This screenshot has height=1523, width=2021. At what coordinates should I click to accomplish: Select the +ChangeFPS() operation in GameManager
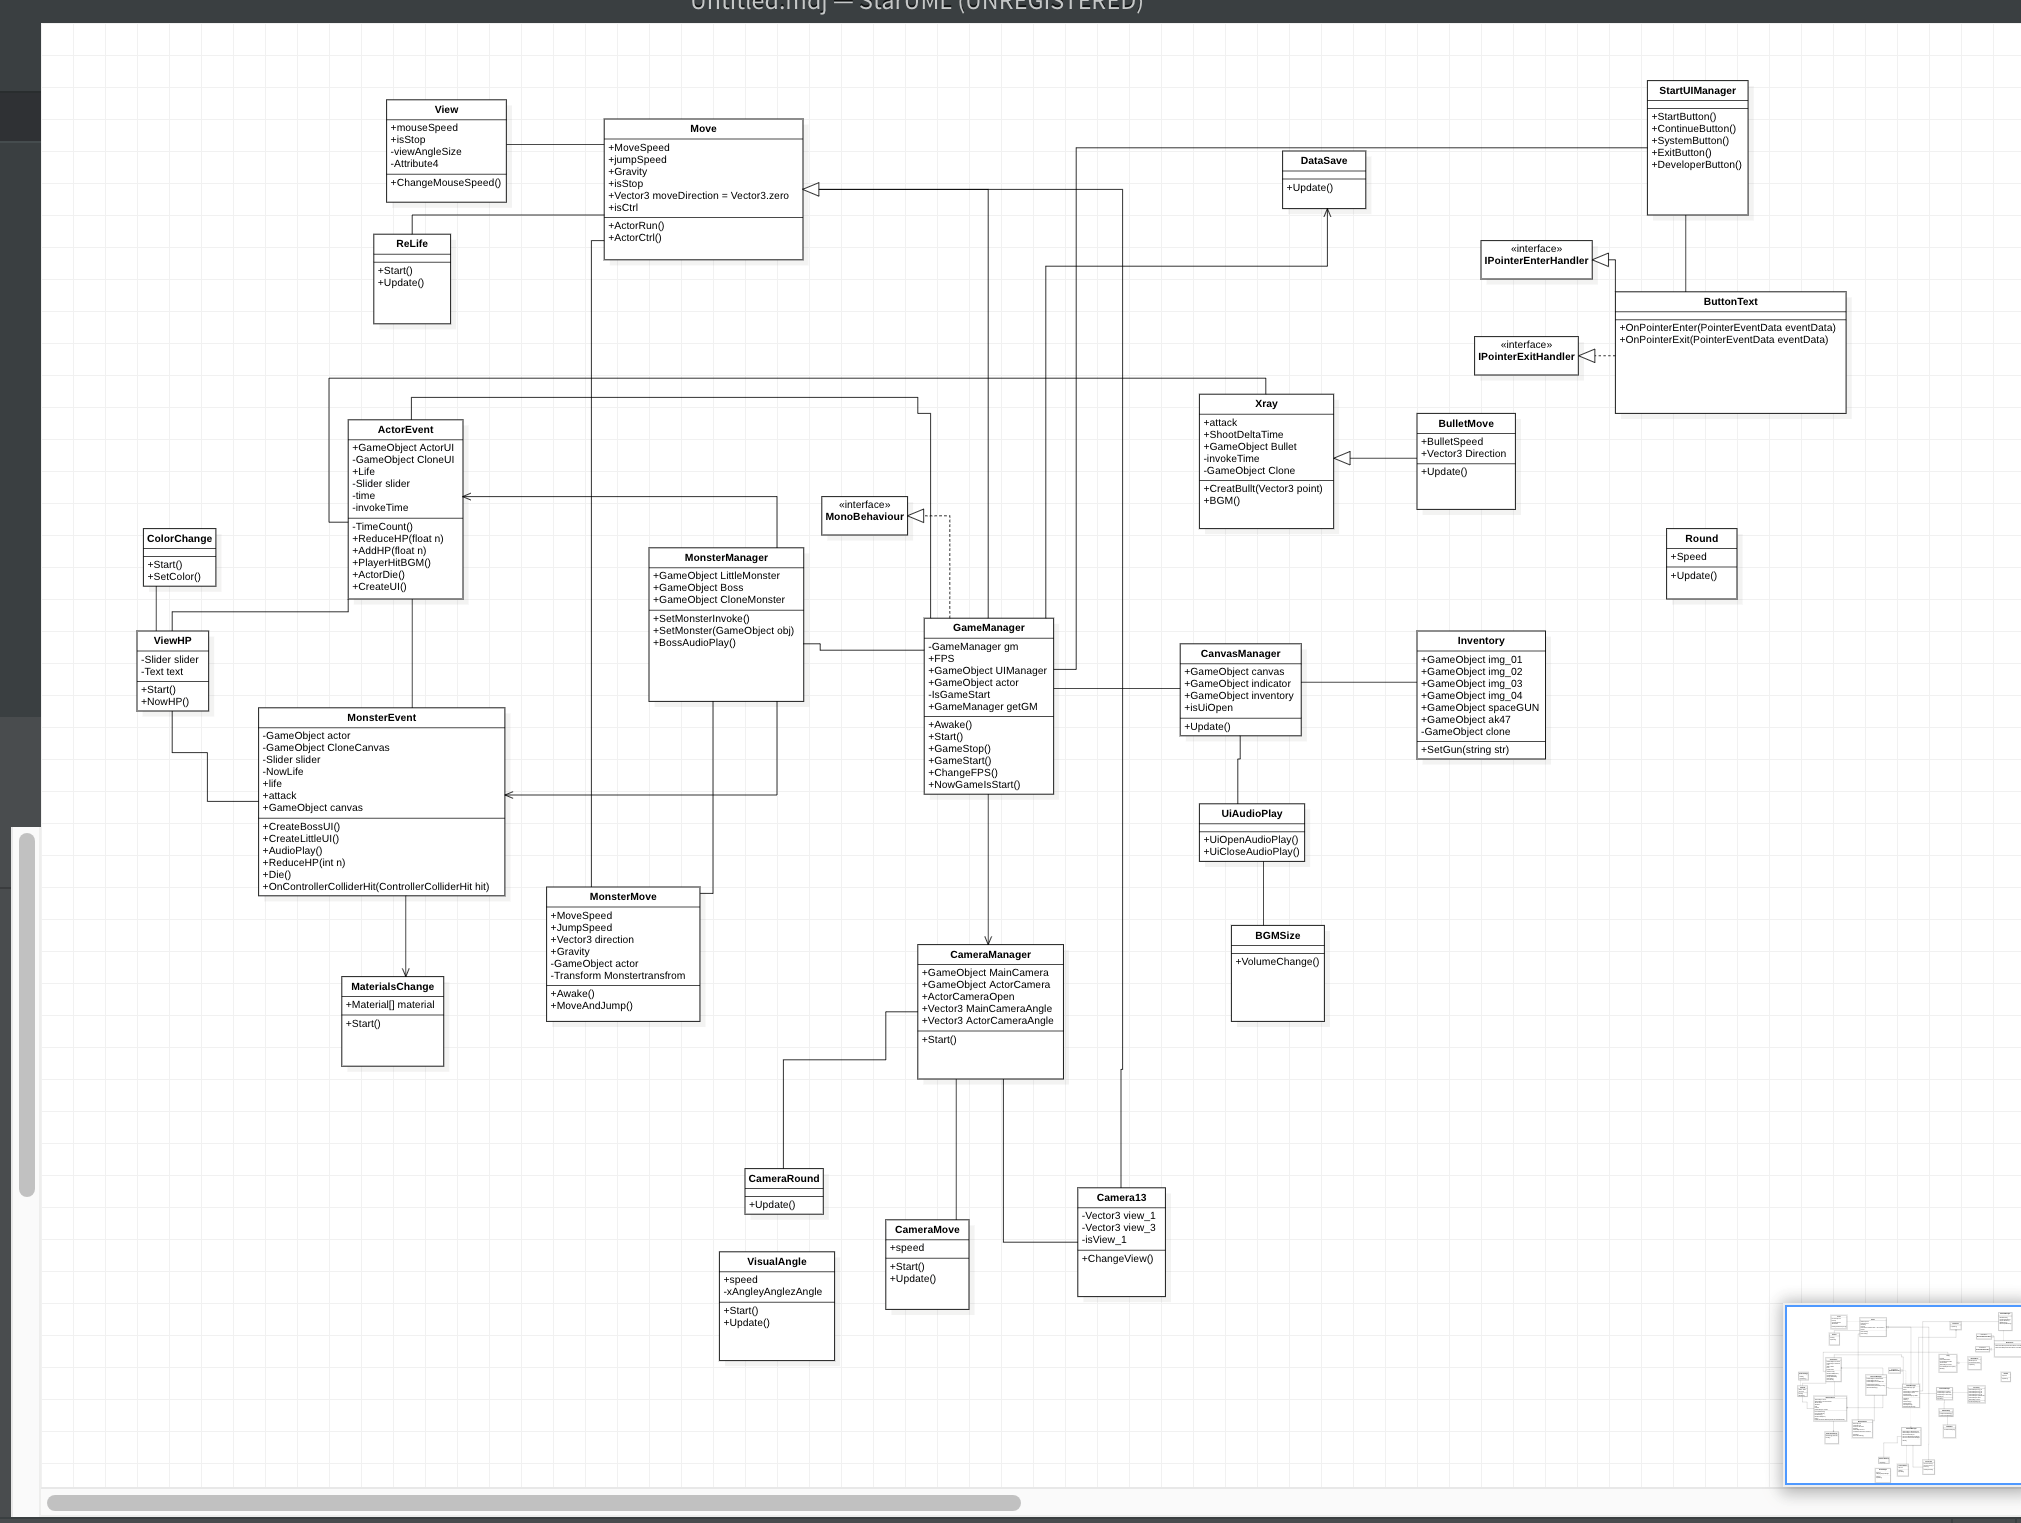(x=963, y=773)
